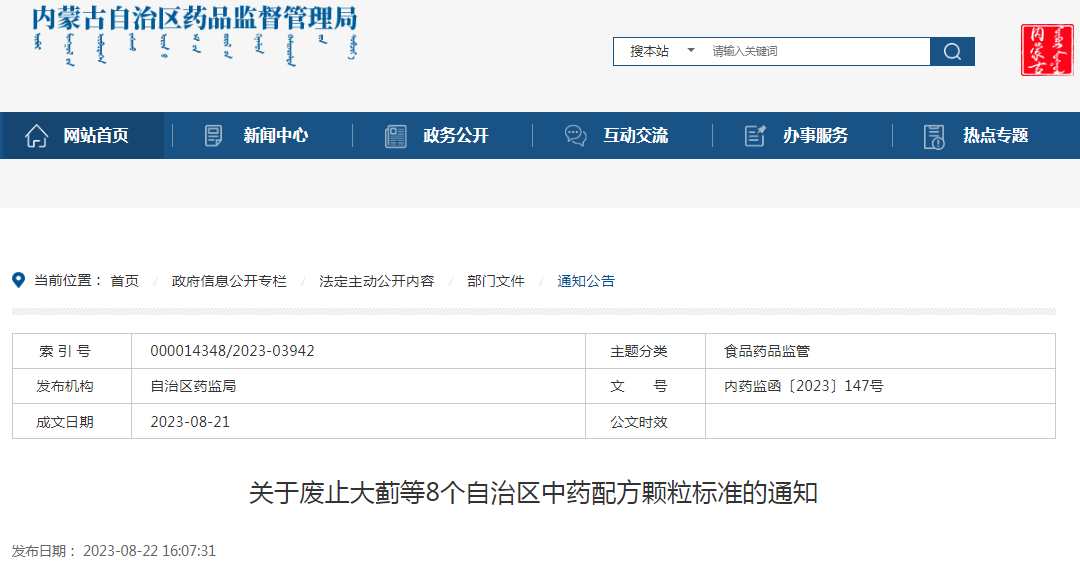Click the 公文时效 label cell
This screenshot has width=1080, height=567.
tap(645, 421)
